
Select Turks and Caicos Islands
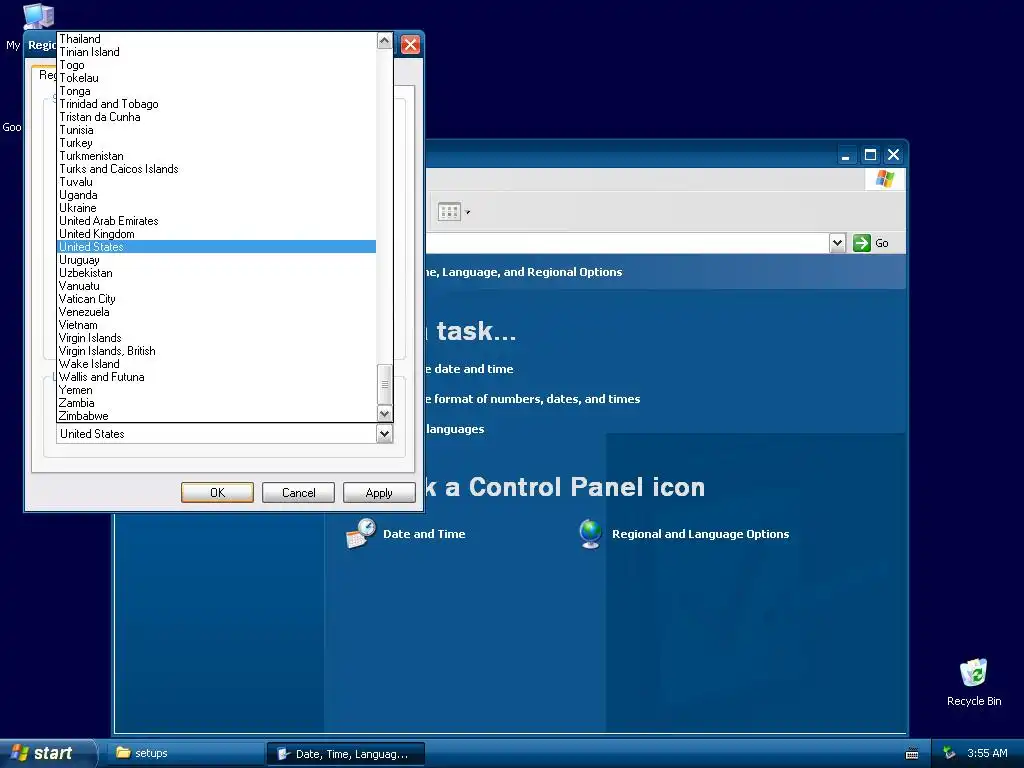[216, 169]
